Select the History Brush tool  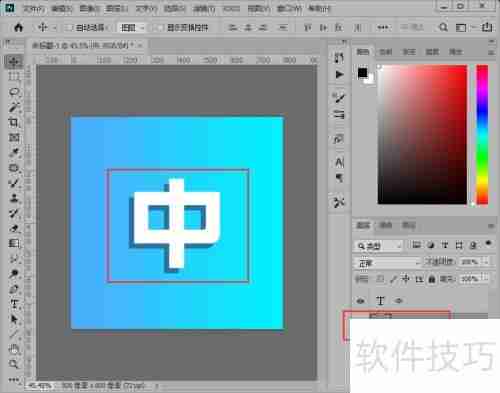[14, 213]
